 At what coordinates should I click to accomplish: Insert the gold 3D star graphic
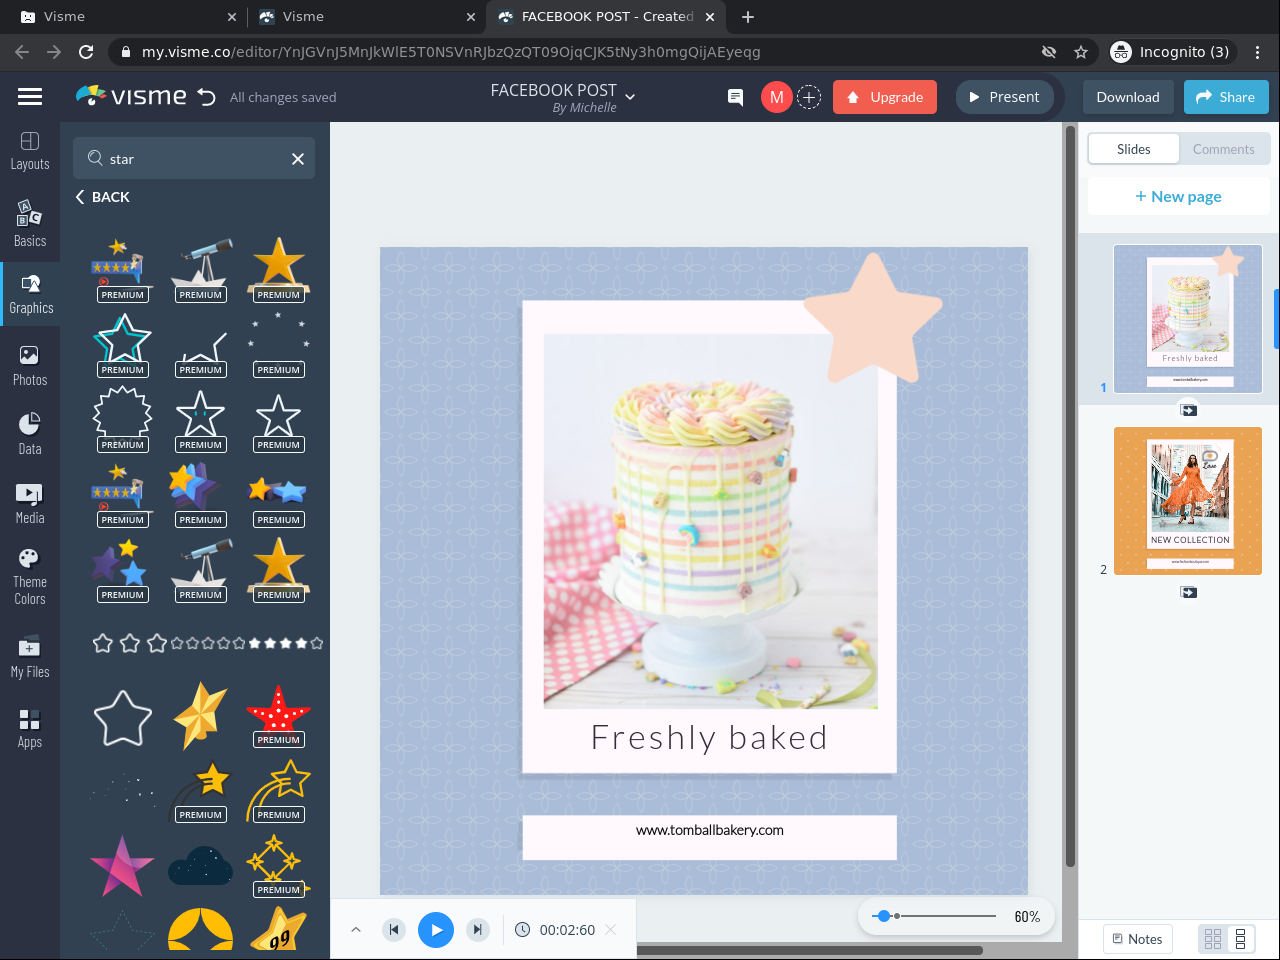tap(200, 715)
